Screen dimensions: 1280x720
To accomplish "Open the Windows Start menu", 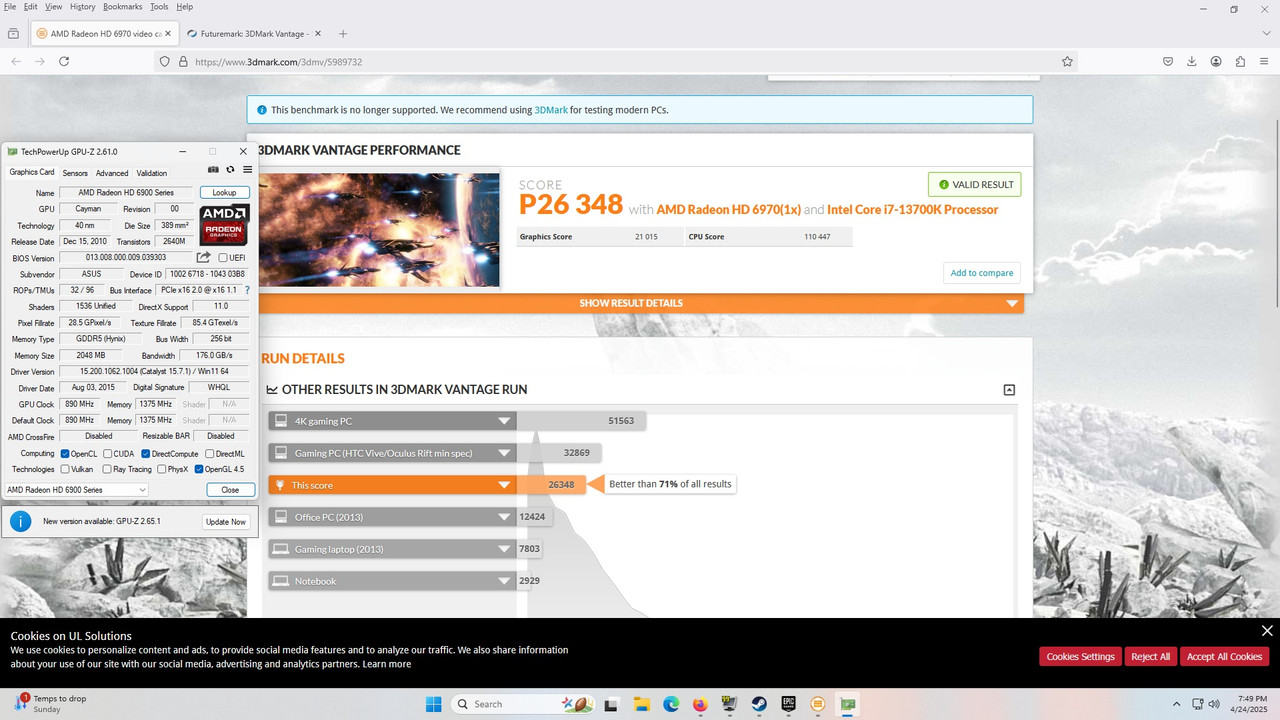I will [433, 704].
